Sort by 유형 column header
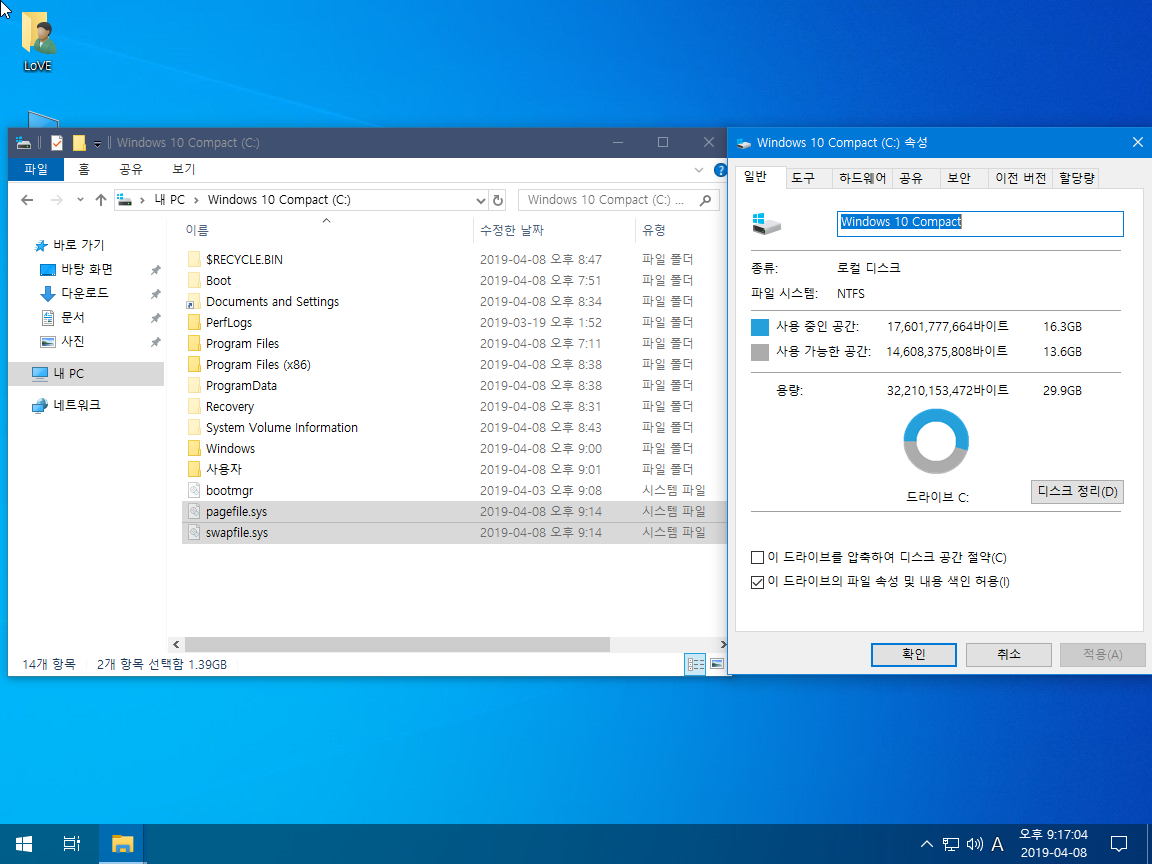This screenshot has height=864, width=1152. point(654,230)
